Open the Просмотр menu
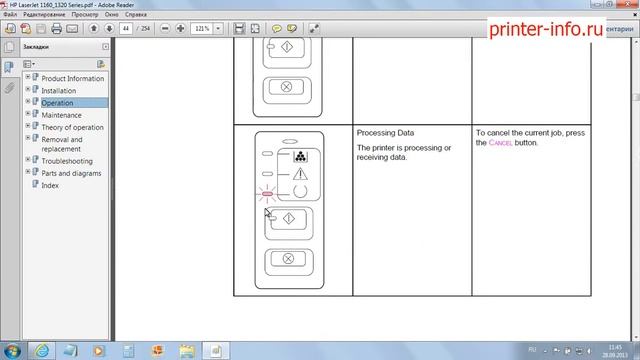The width and height of the screenshot is (640, 360). point(85,15)
